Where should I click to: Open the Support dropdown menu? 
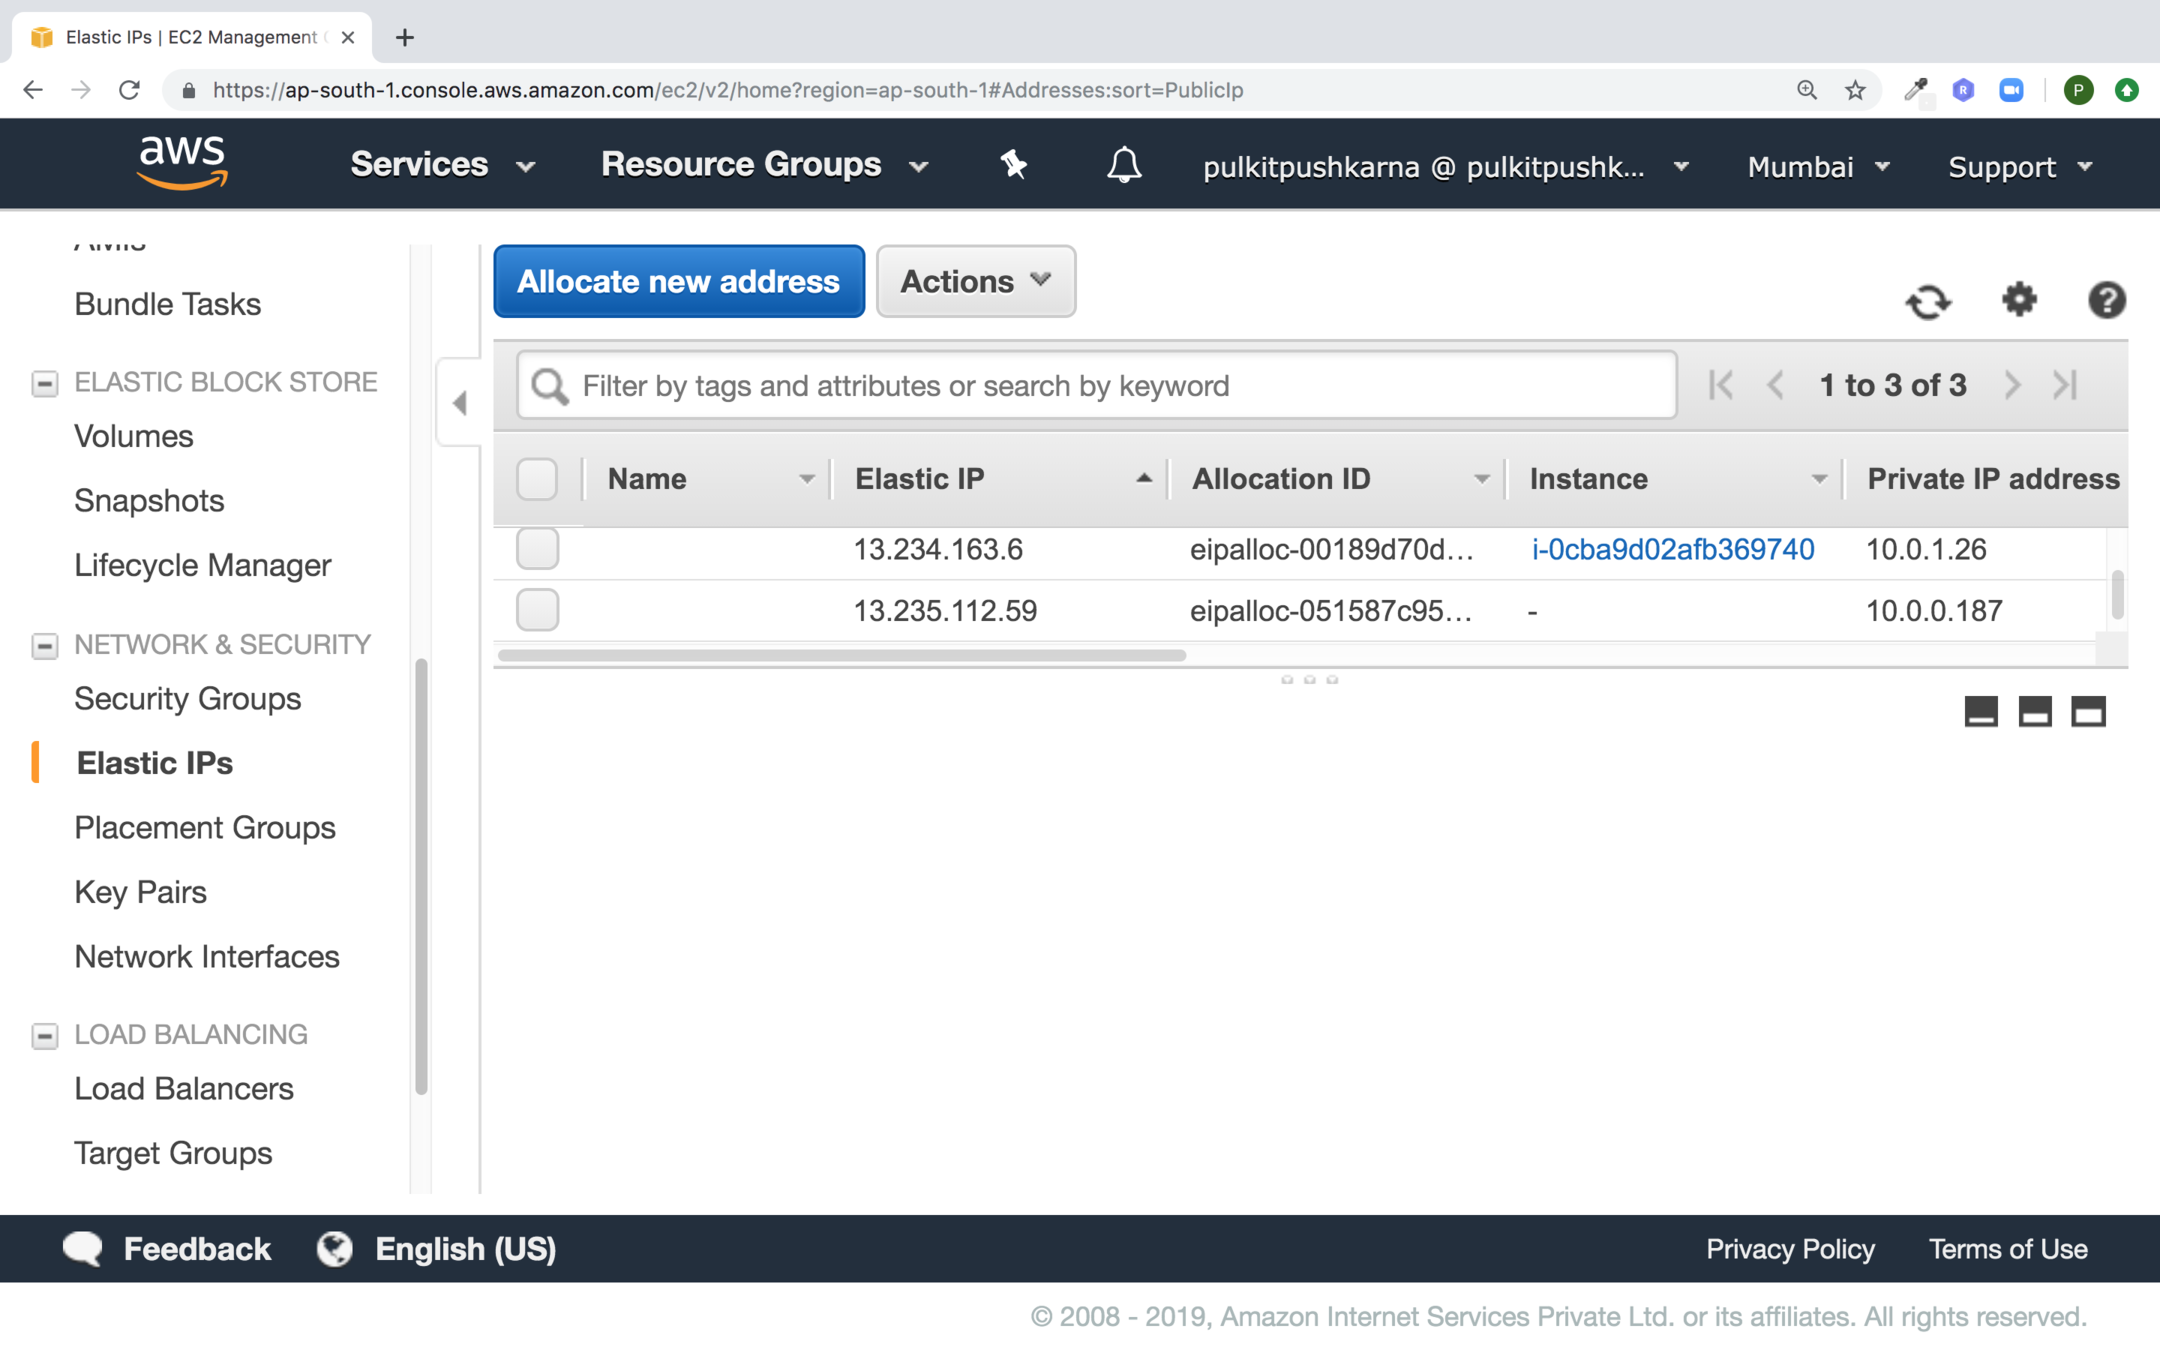click(2021, 166)
